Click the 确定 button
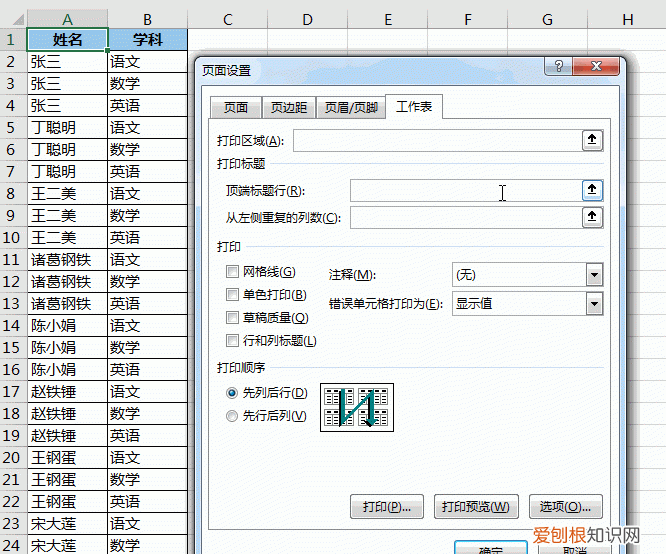This screenshot has width=666, height=554. click(491, 548)
